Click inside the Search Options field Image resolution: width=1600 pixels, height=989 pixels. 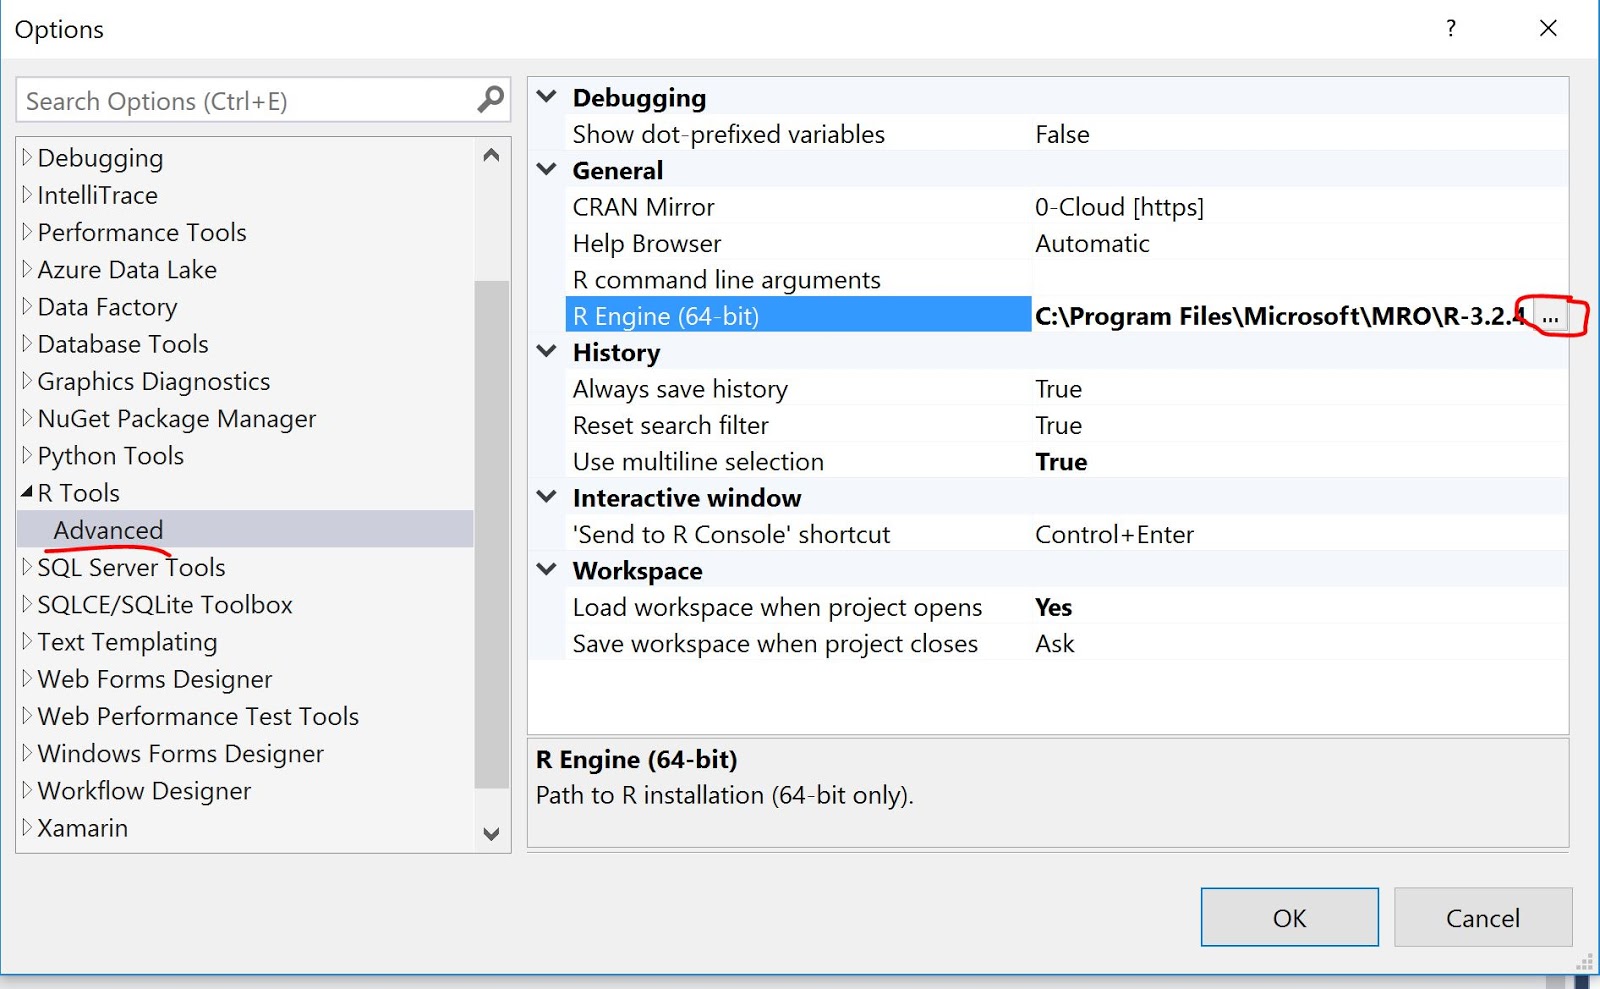coord(240,100)
